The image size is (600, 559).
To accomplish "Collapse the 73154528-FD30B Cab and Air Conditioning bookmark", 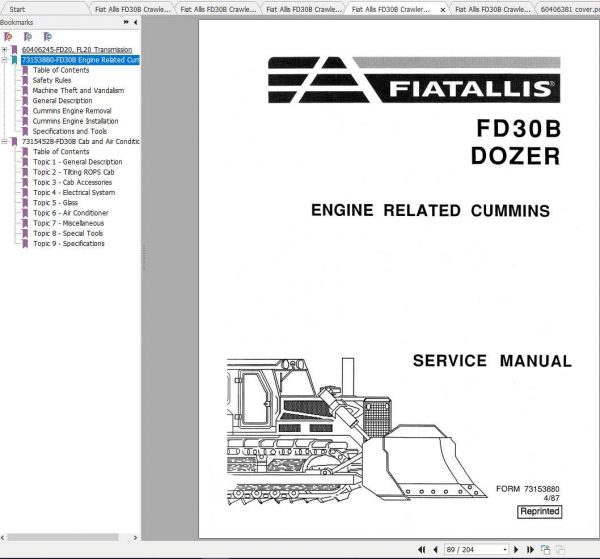I will pos(5,142).
